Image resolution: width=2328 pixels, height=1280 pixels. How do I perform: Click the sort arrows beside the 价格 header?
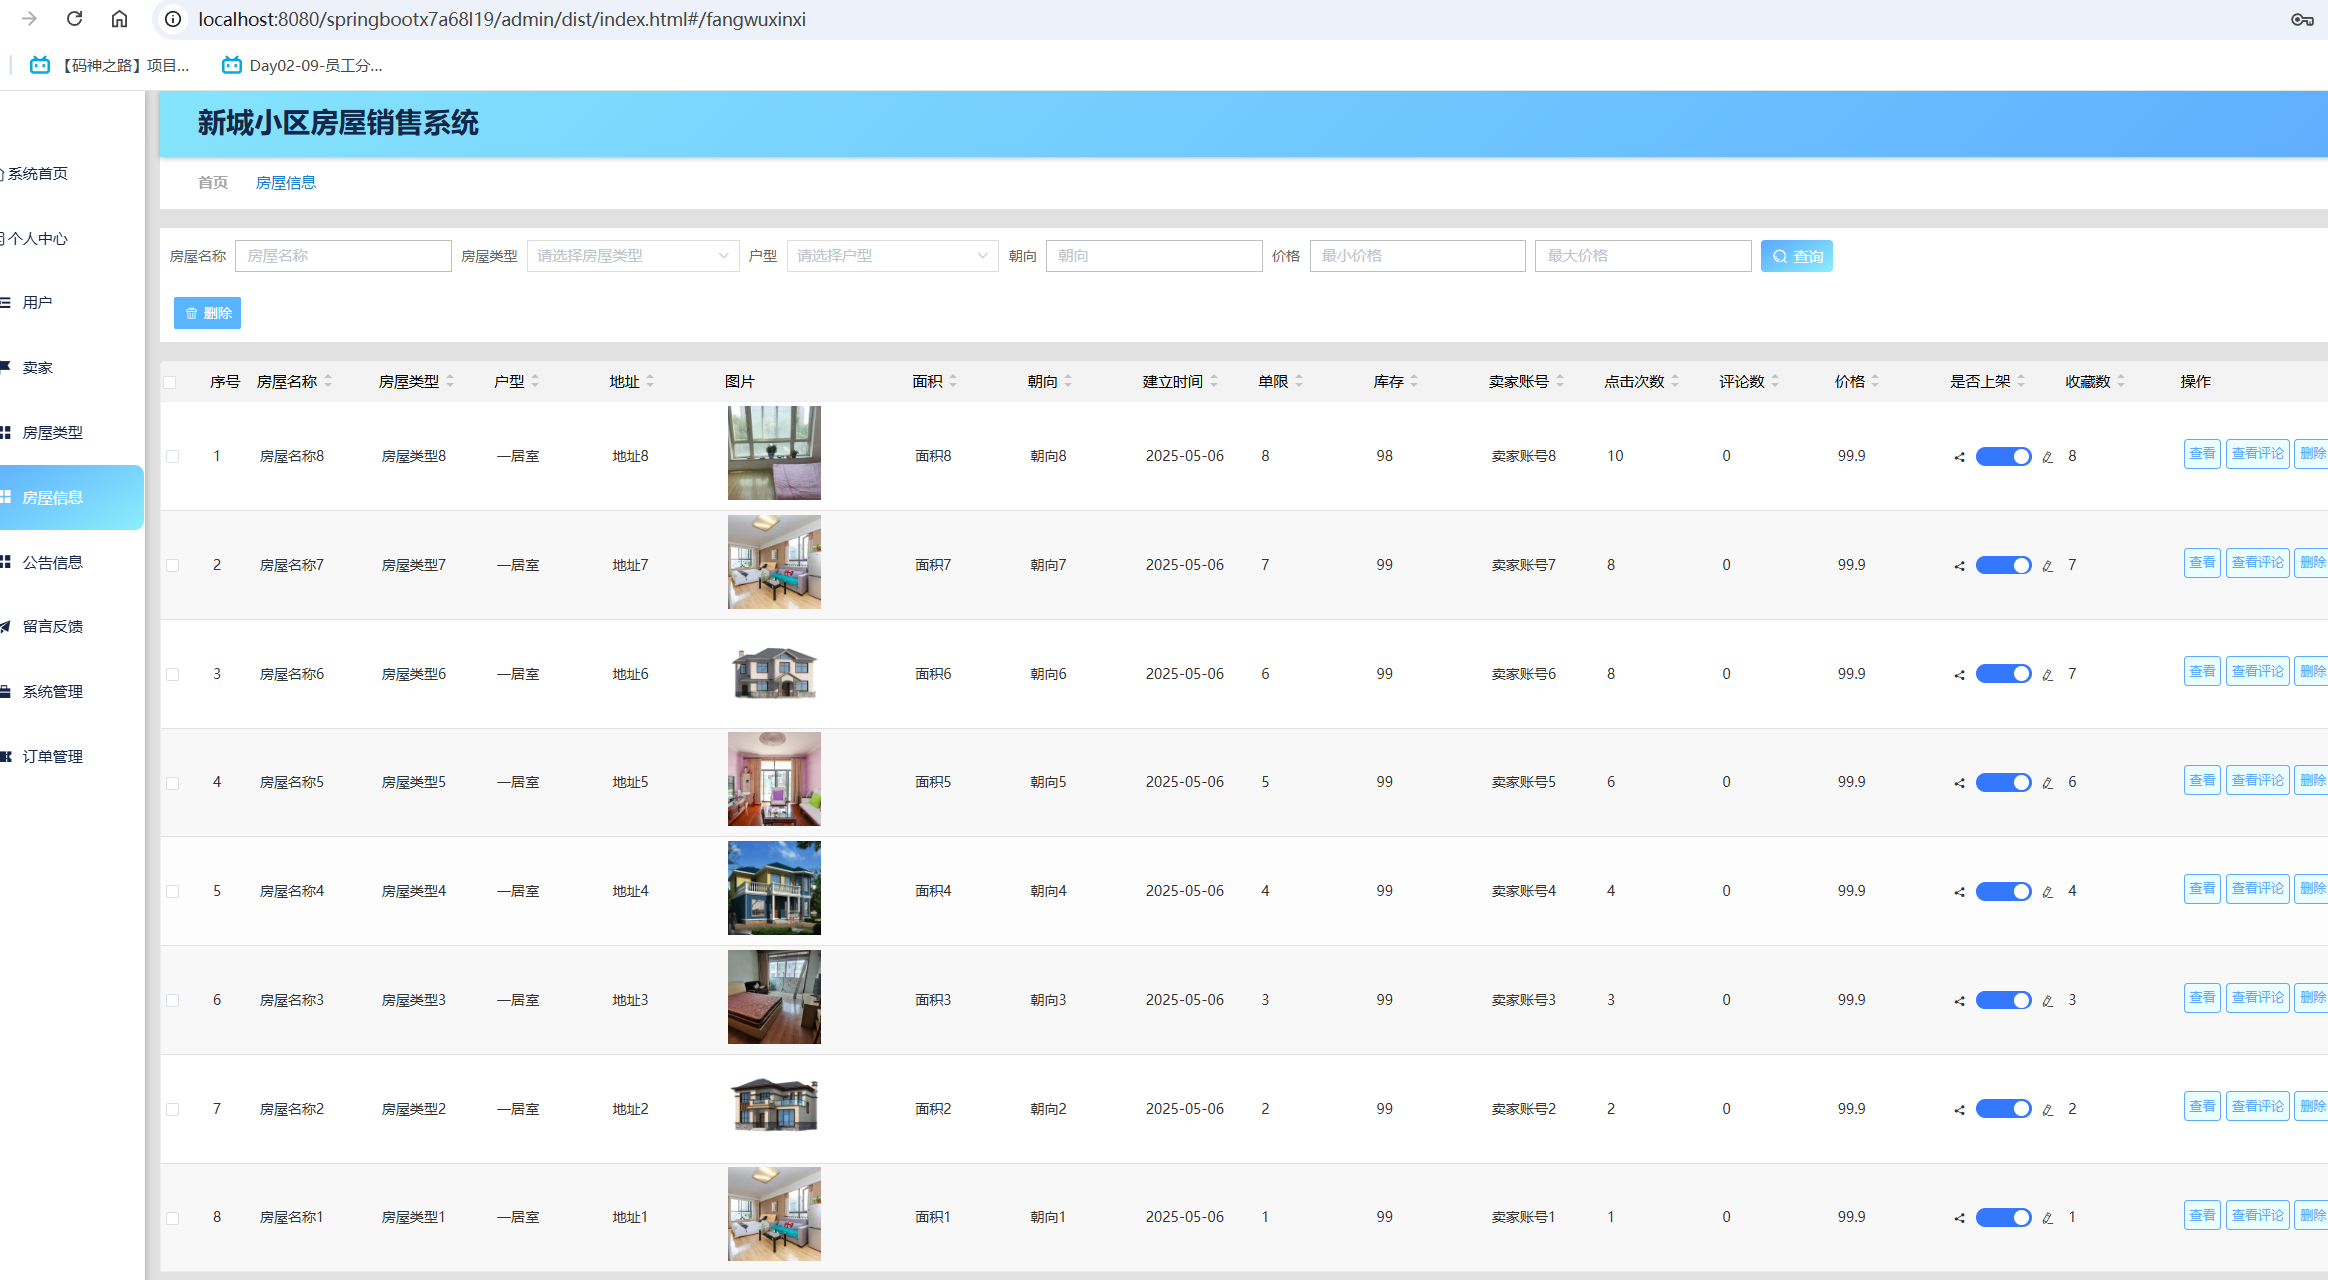tap(1875, 381)
